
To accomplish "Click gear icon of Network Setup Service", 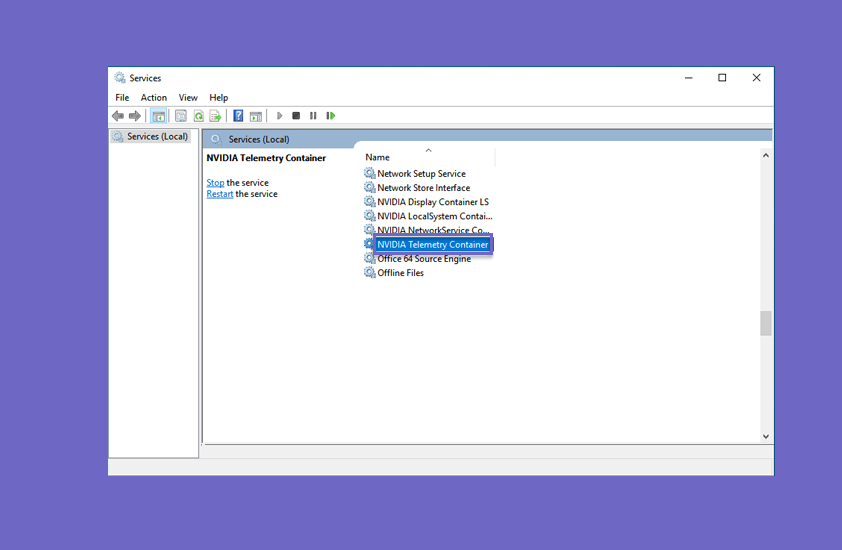I will 369,173.
